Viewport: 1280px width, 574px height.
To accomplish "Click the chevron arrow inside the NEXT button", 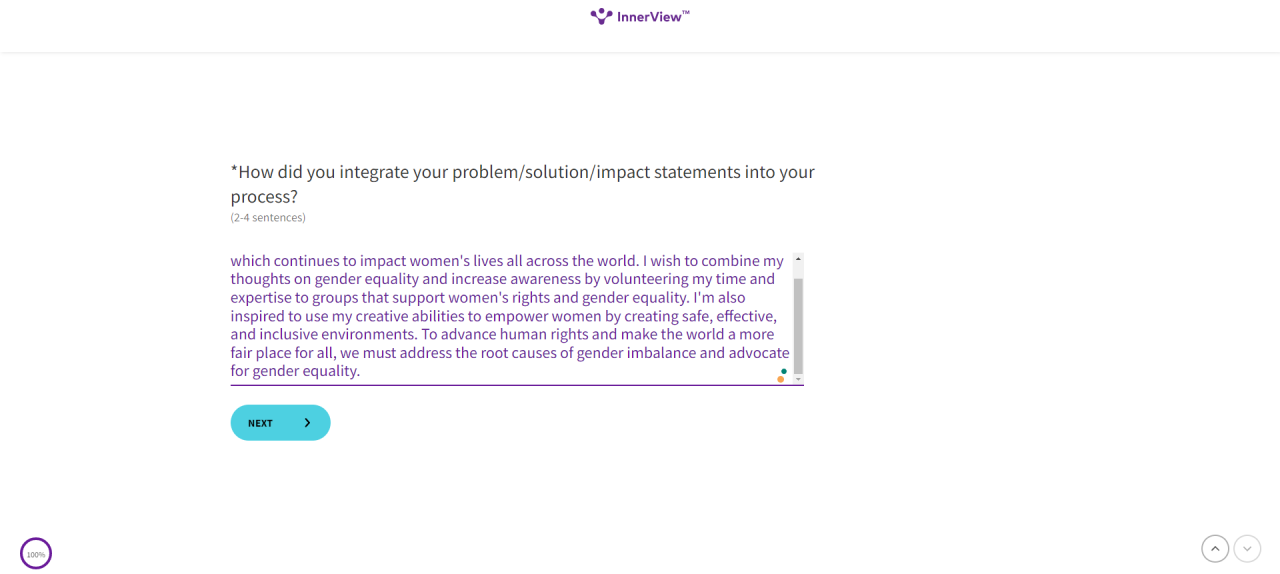I will (307, 423).
